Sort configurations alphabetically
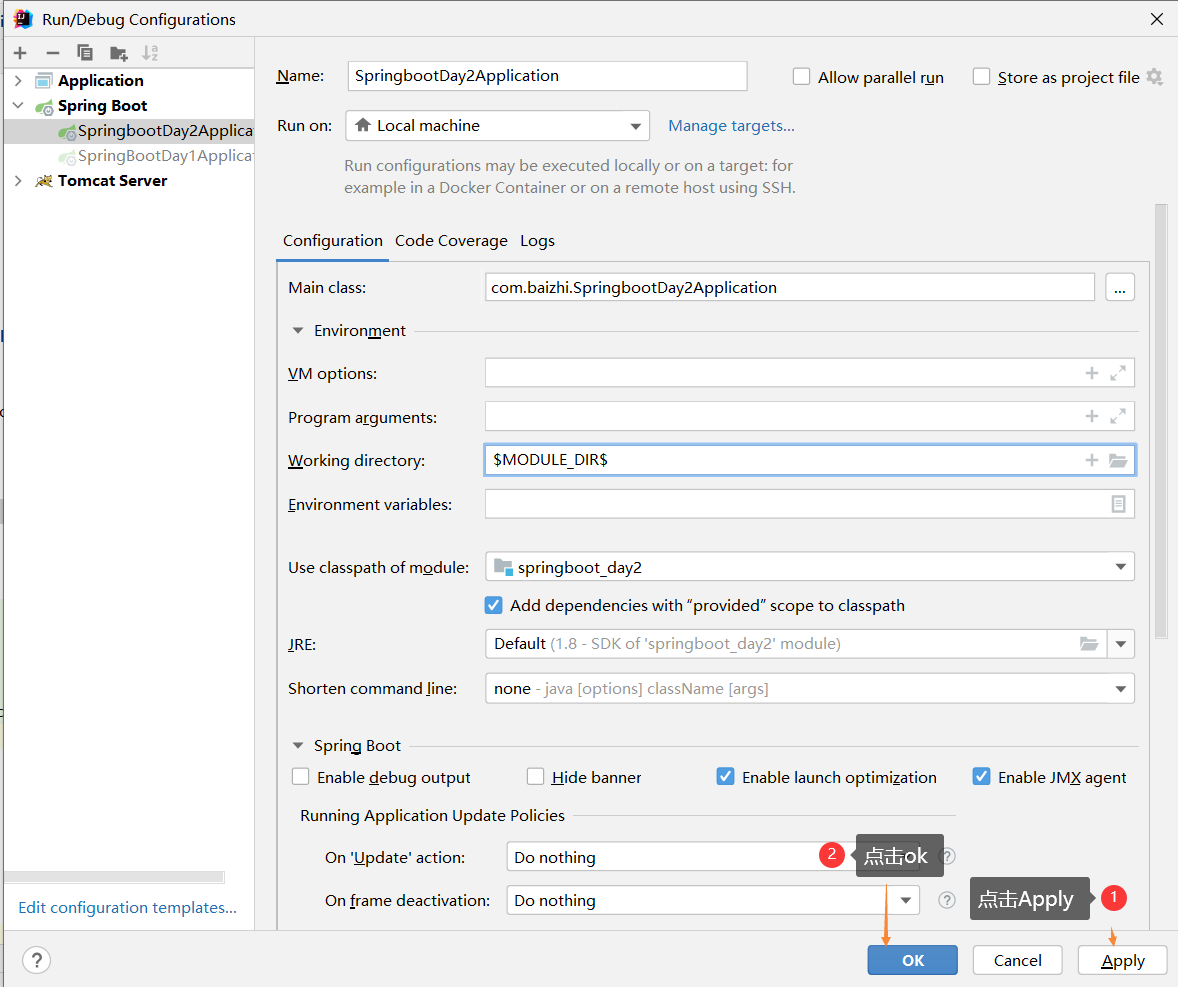Image resolution: width=1178 pixels, height=987 pixels. [150, 53]
